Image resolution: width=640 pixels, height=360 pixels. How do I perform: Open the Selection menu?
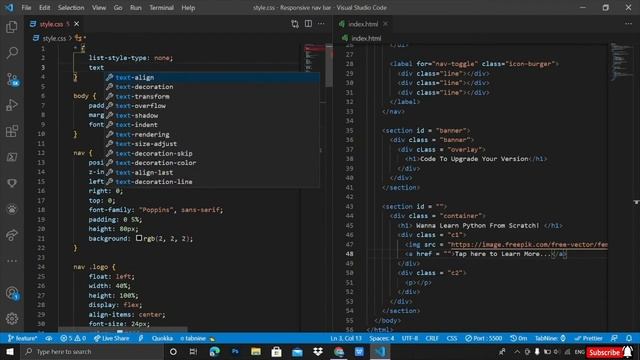coord(71,8)
